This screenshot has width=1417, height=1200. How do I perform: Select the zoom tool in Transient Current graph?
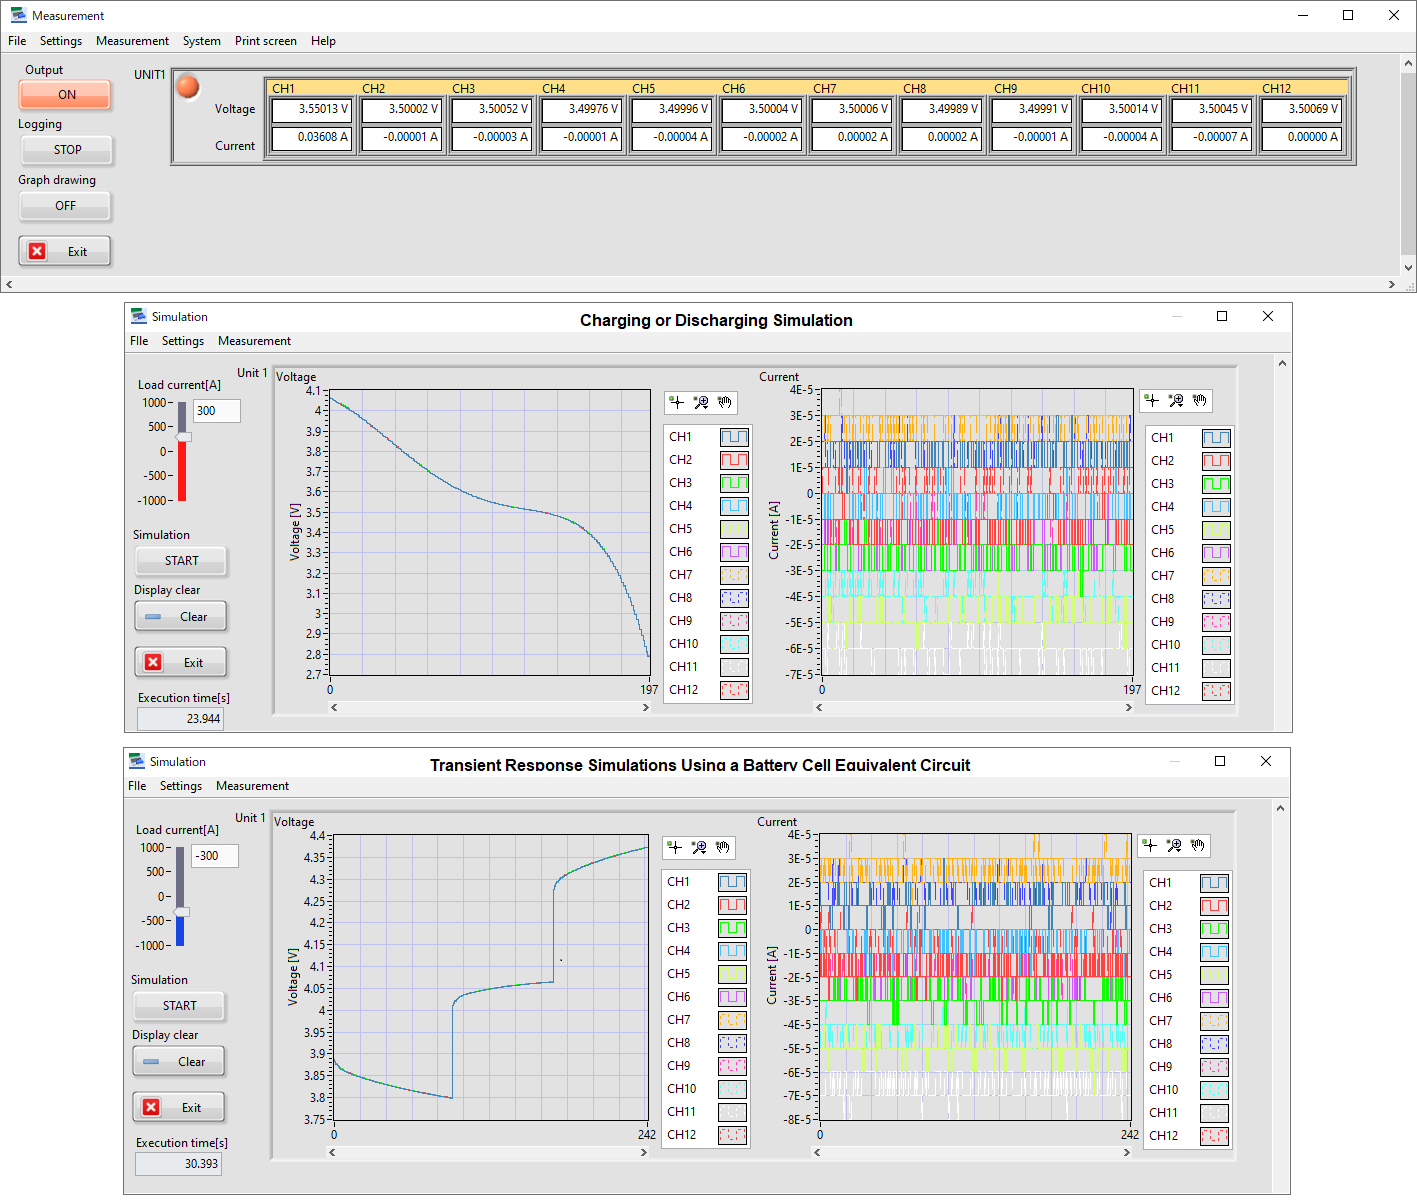pos(1174,845)
